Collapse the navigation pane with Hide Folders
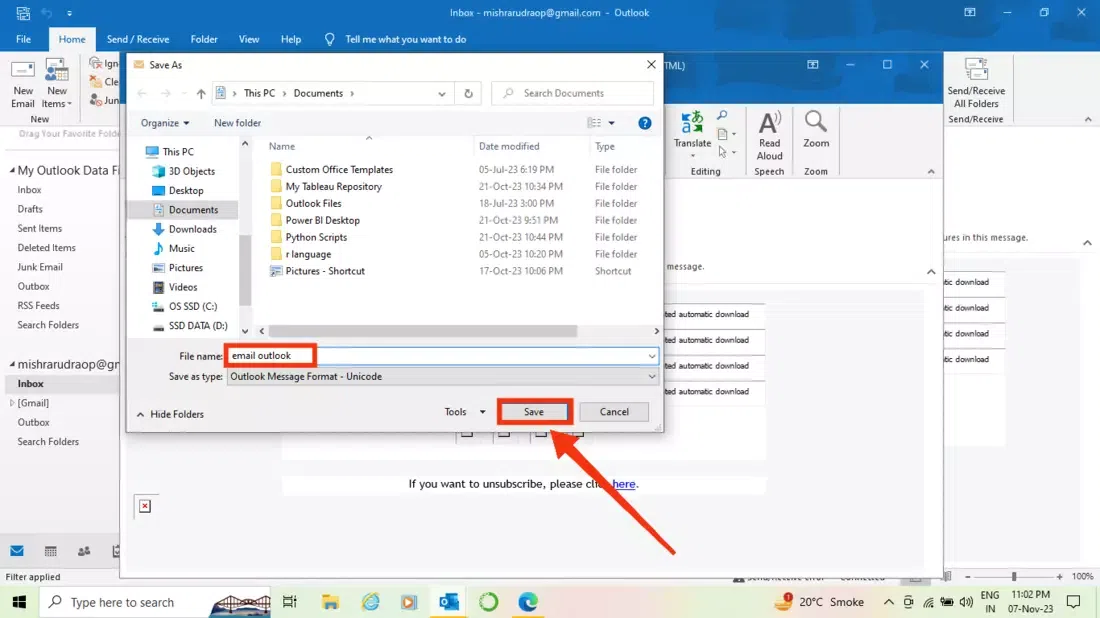The image size is (1100, 618). (x=170, y=415)
